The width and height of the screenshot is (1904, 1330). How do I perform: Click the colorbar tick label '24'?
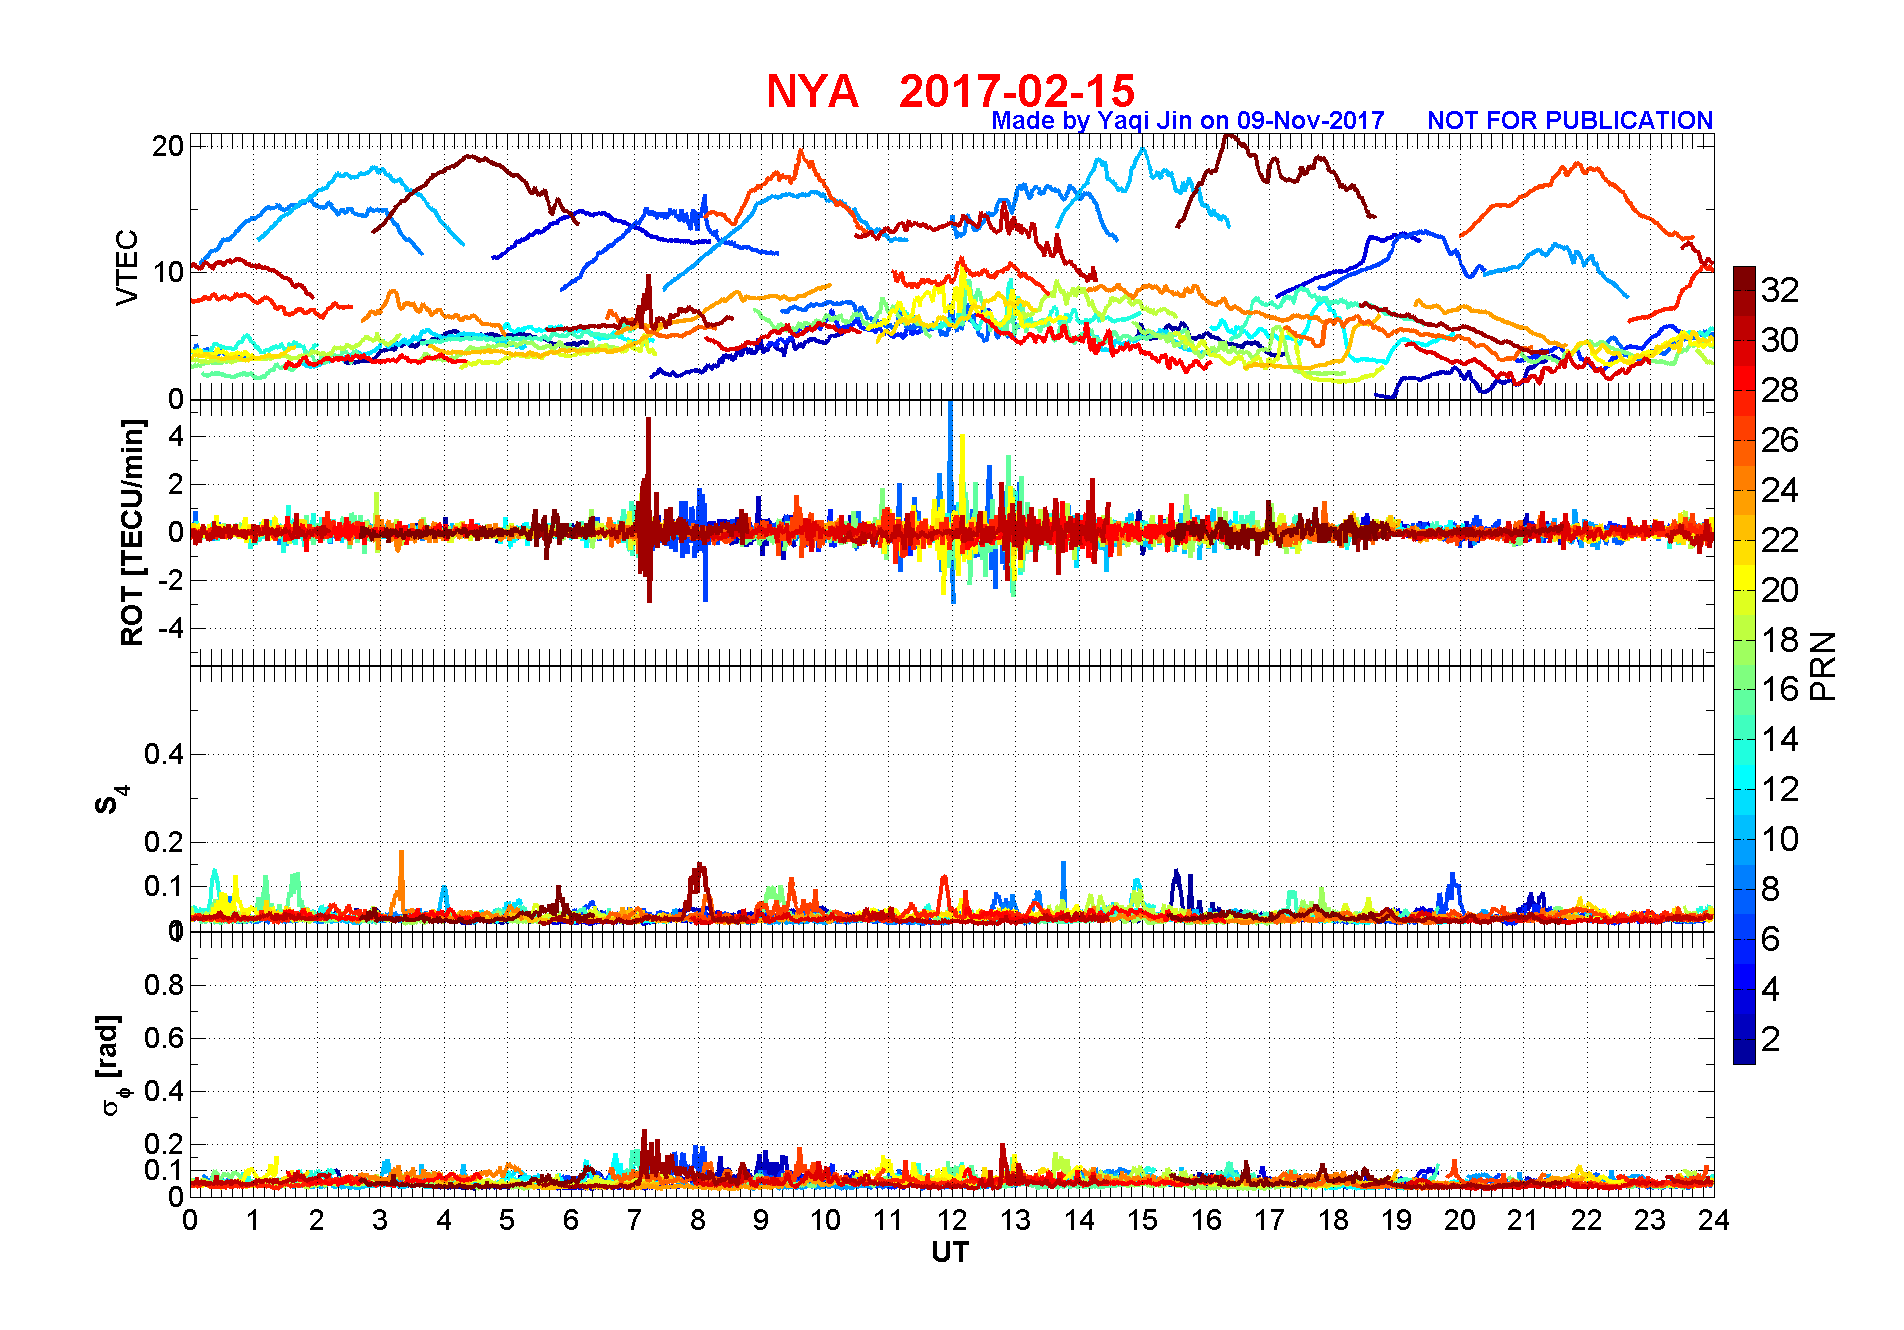[1780, 490]
